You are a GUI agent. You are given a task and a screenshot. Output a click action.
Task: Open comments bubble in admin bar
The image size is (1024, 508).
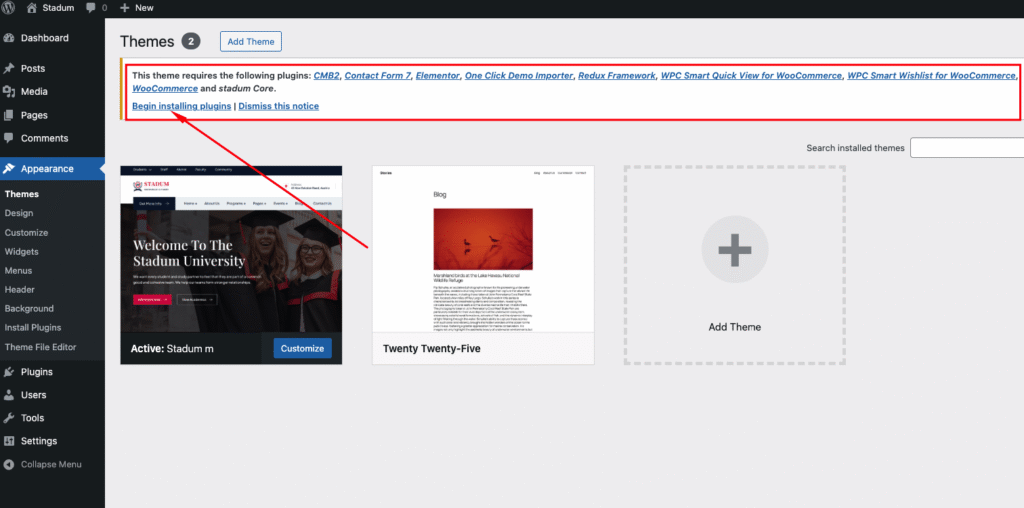tap(91, 8)
